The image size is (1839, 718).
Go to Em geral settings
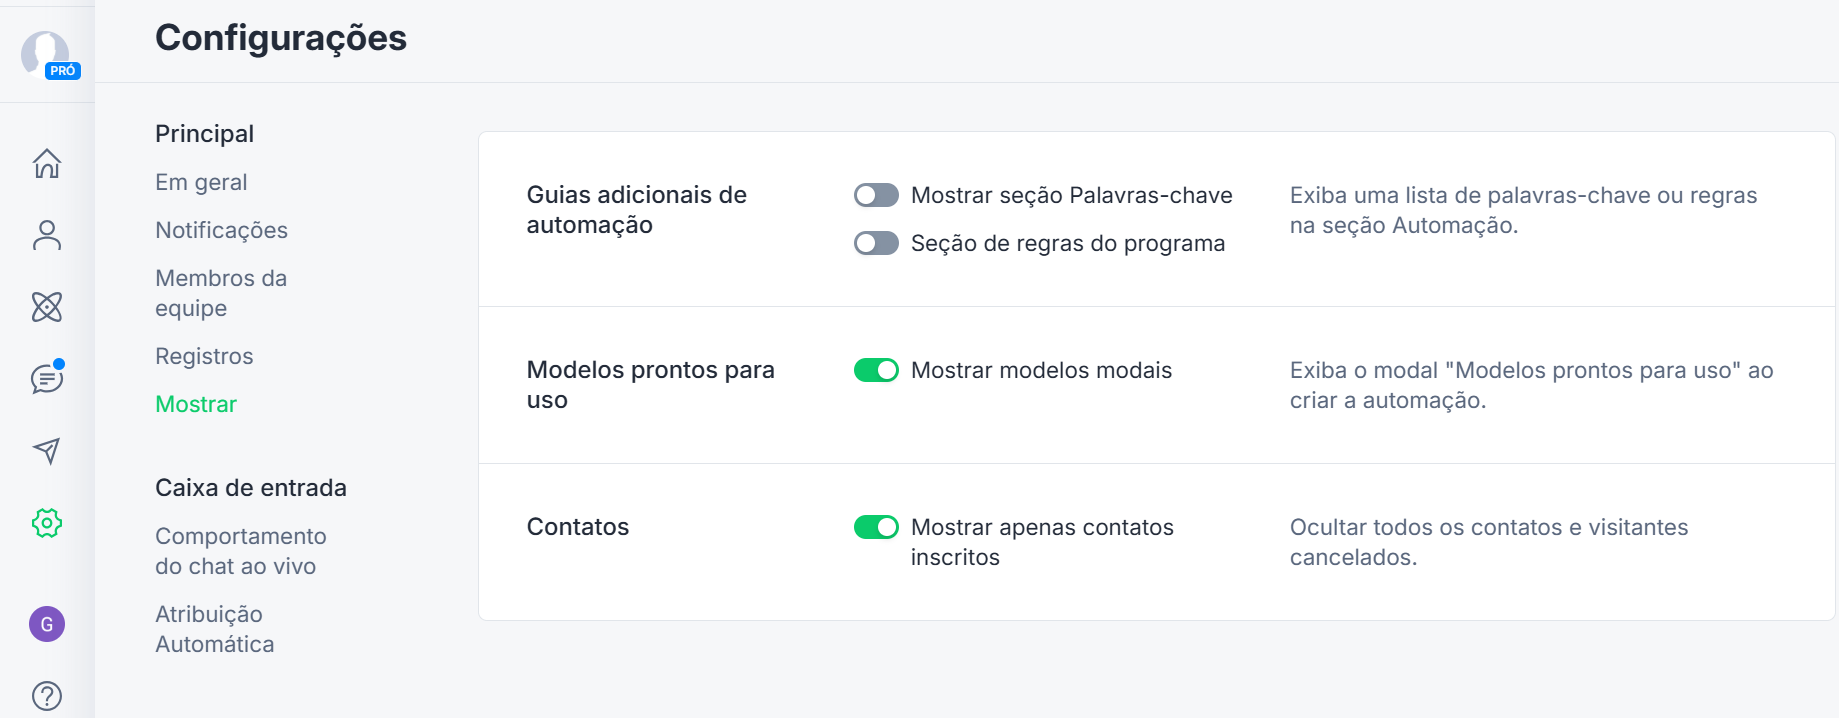tap(201, 182)
